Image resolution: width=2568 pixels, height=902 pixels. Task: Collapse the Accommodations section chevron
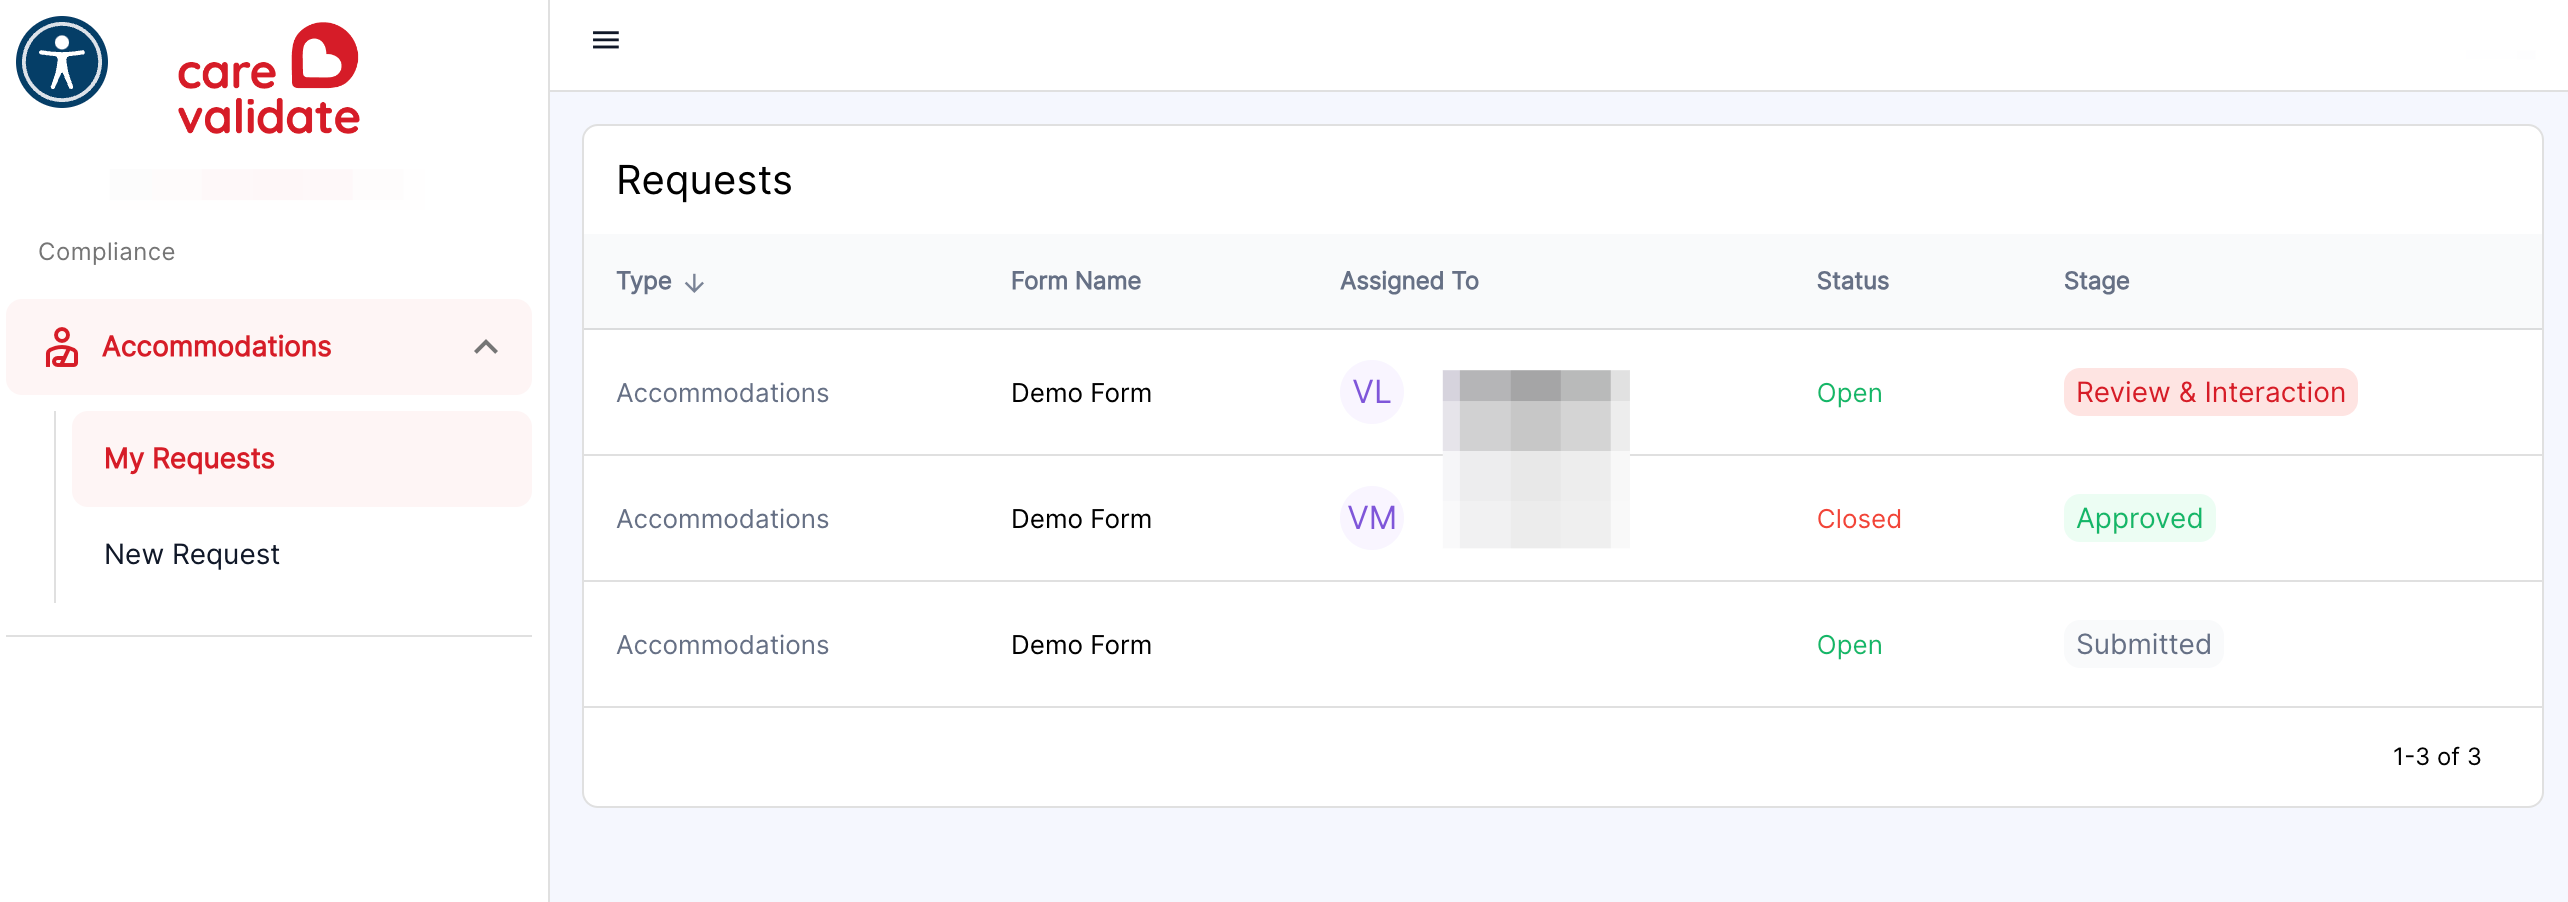[486, 347]
